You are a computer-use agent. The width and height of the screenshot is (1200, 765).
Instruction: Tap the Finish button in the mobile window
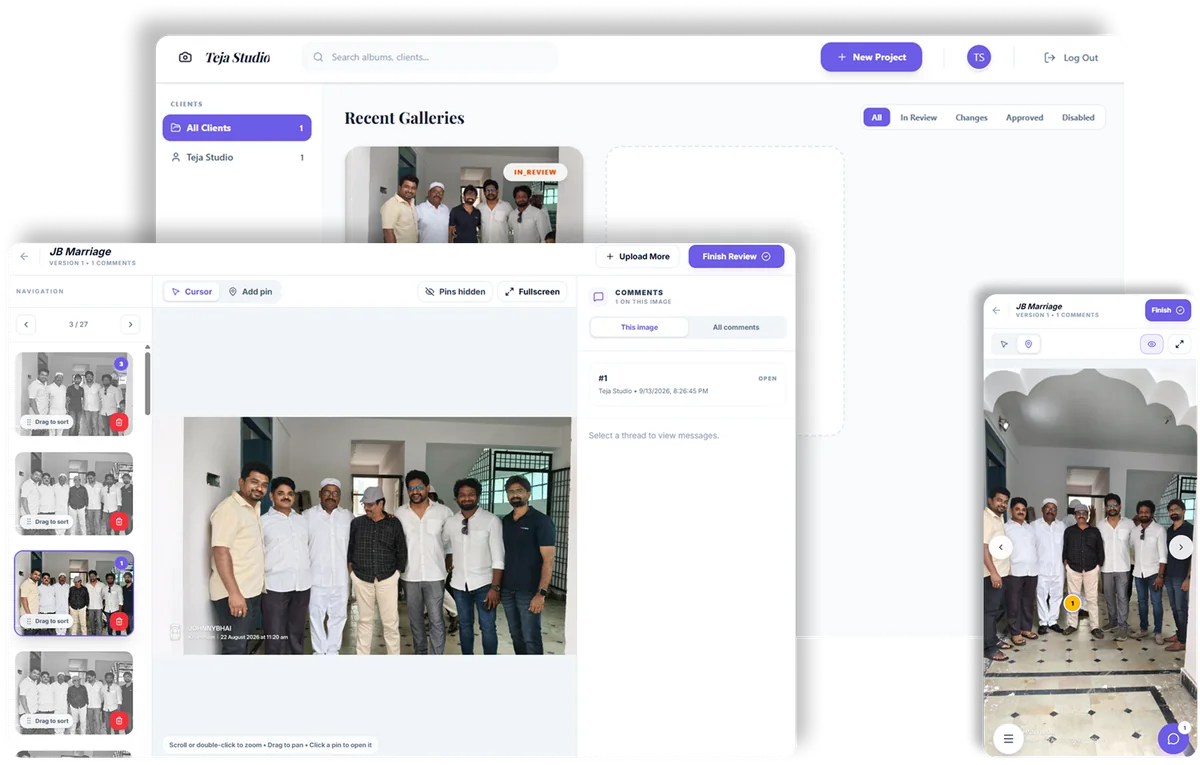(1168, 310)
